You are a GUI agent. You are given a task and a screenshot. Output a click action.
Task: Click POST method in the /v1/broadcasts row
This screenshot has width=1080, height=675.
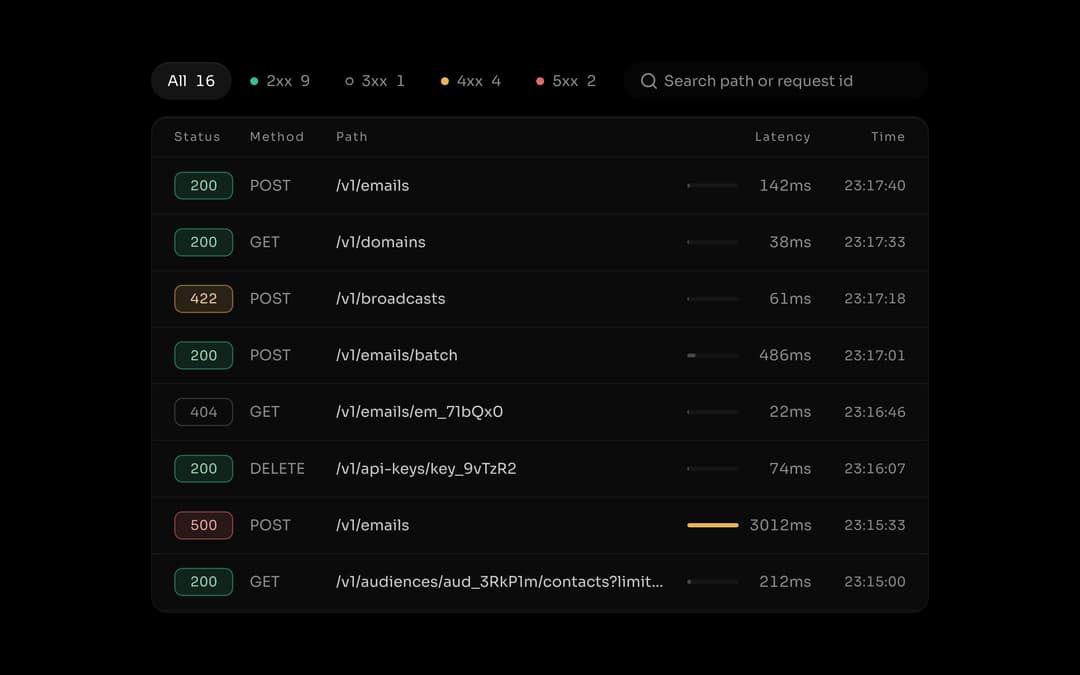coord(270,299)
